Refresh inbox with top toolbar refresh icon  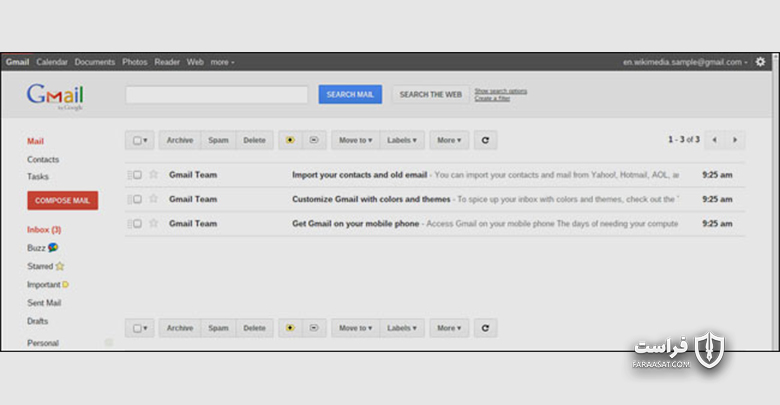[x=485, y=140]
